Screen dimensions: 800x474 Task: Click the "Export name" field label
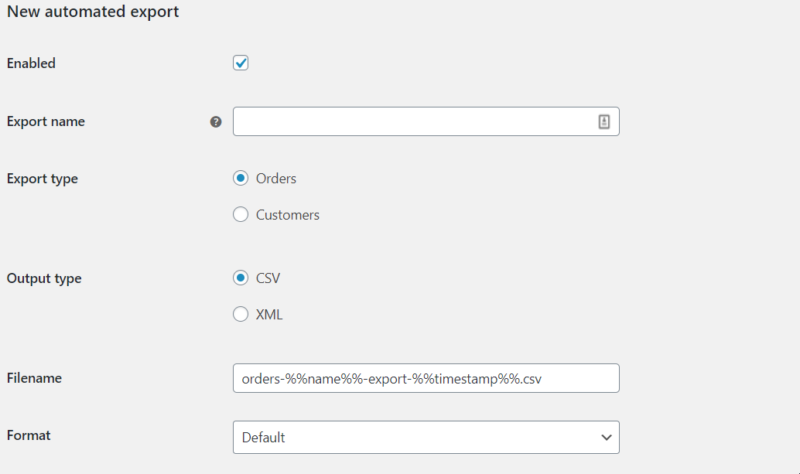[46, 121]
